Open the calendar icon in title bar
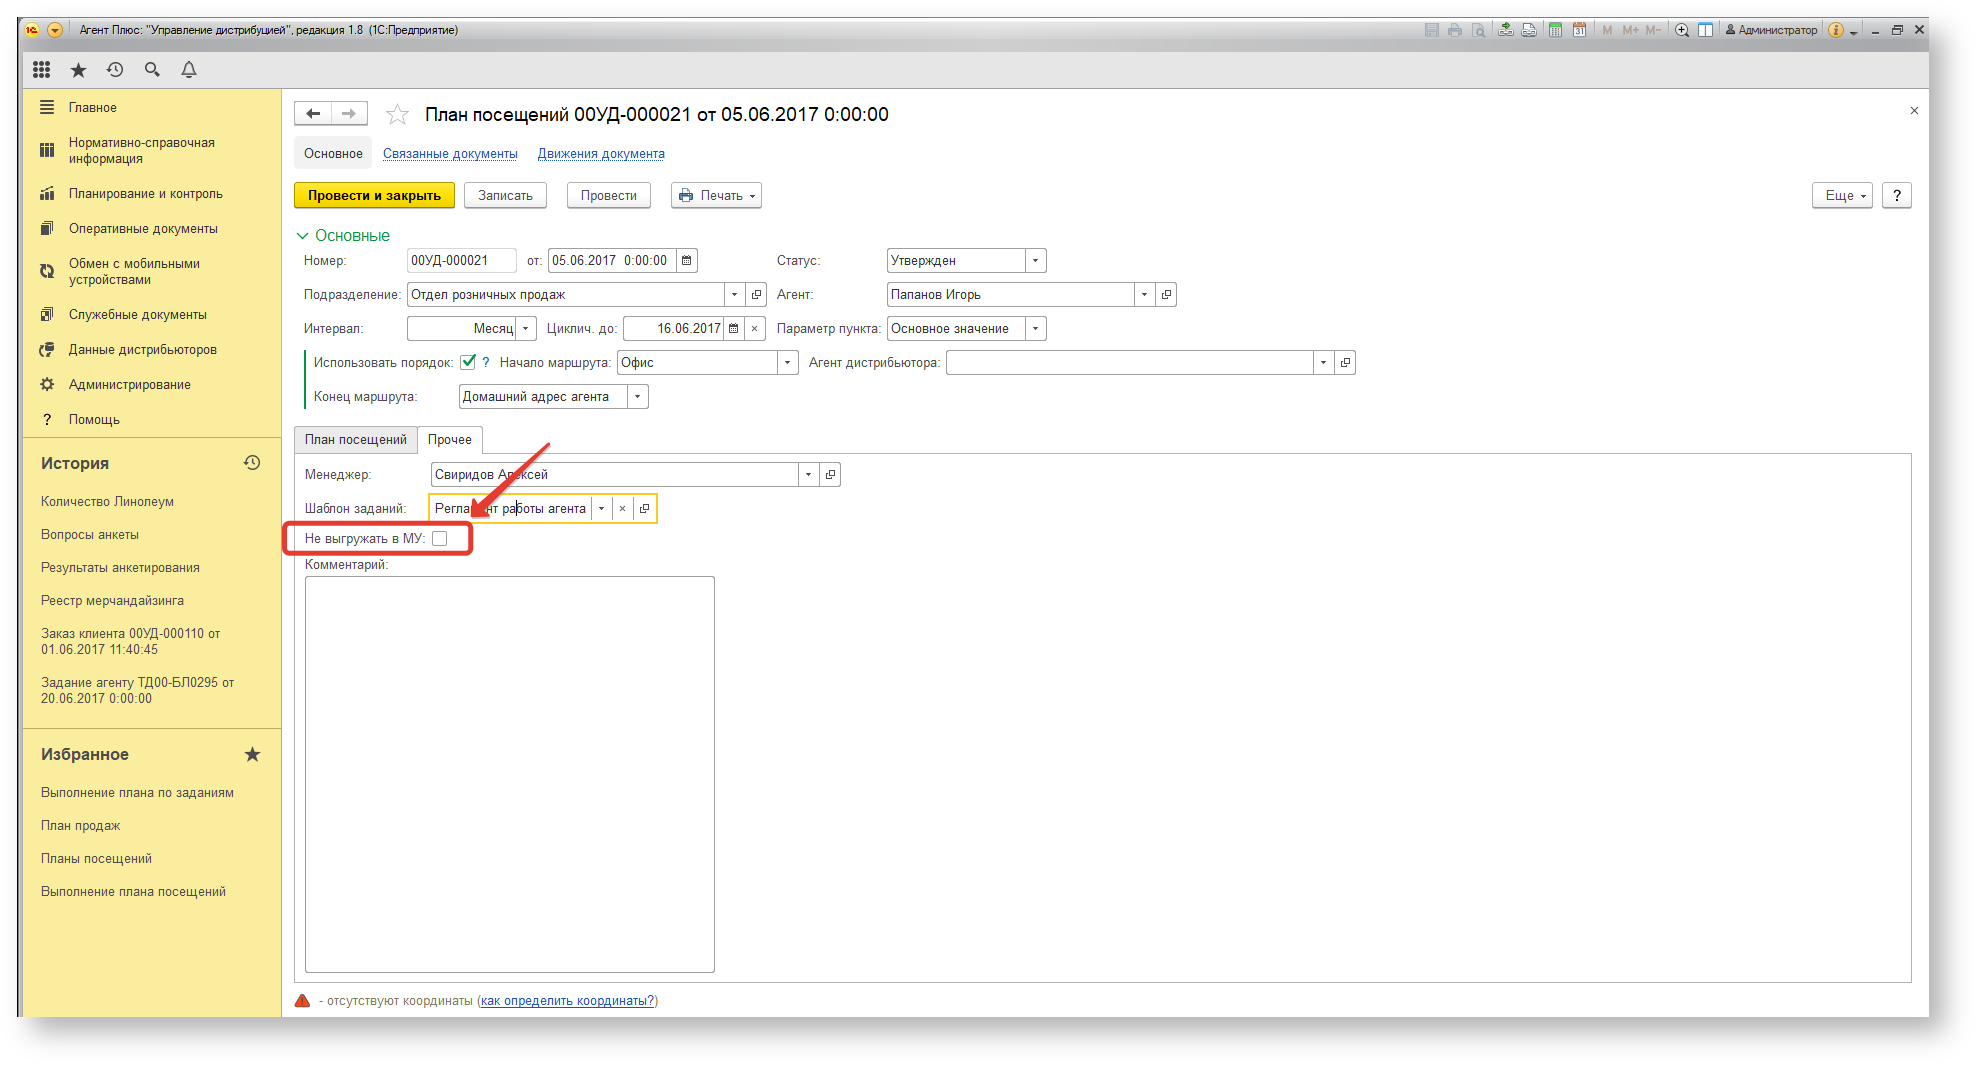This screenshot has height=1065, width=1977. pos(1579,30)
